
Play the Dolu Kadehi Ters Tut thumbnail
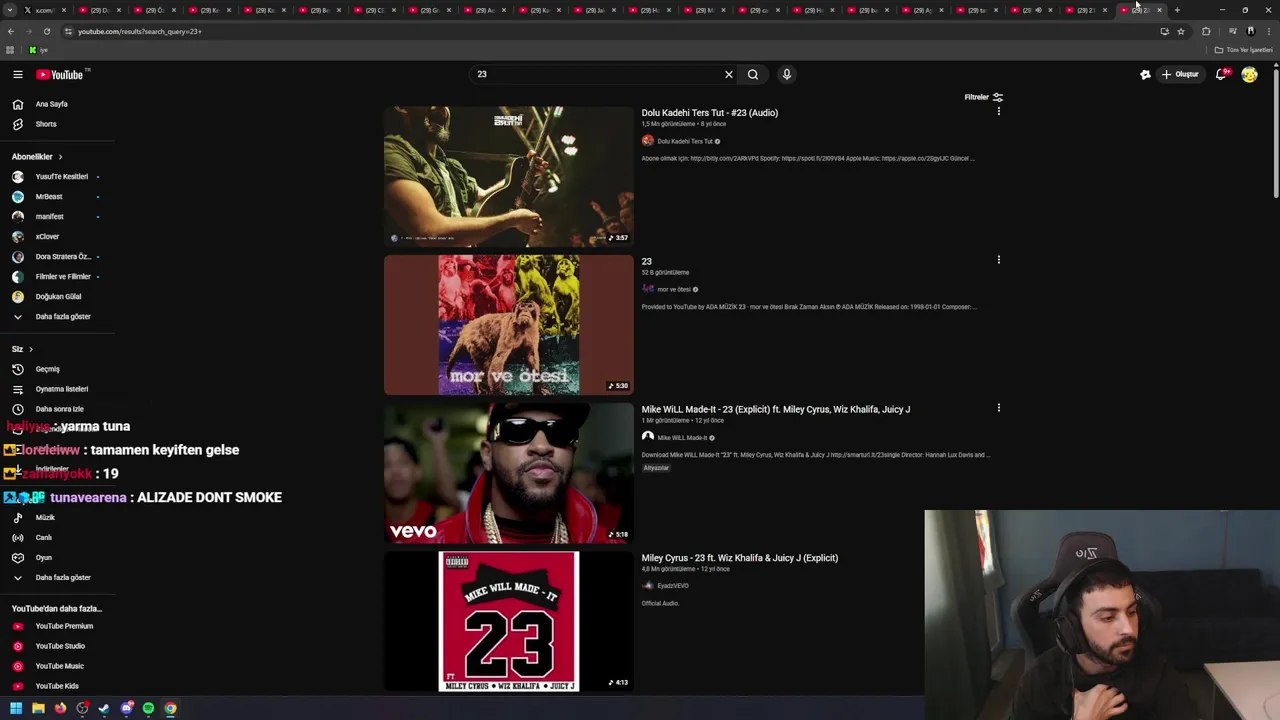pos(509,176)
